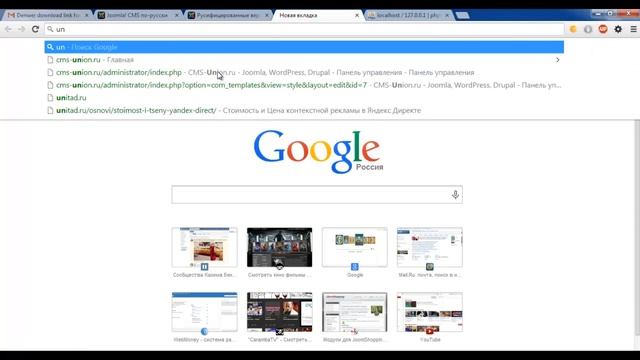
Task: Expand the arrow beside cms-union.ru suggestion
Action: click(x=558, y=60)
